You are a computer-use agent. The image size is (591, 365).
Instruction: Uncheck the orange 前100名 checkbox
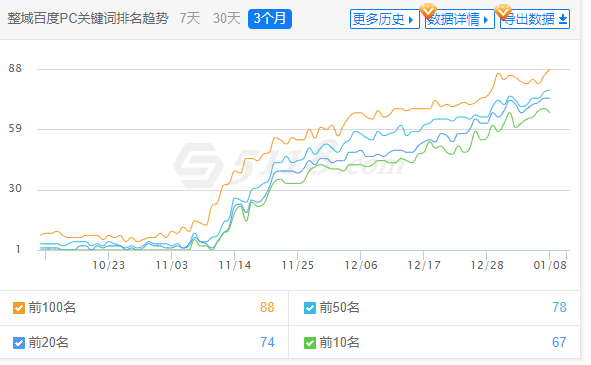pyautogui.click(x=19, y=308)
